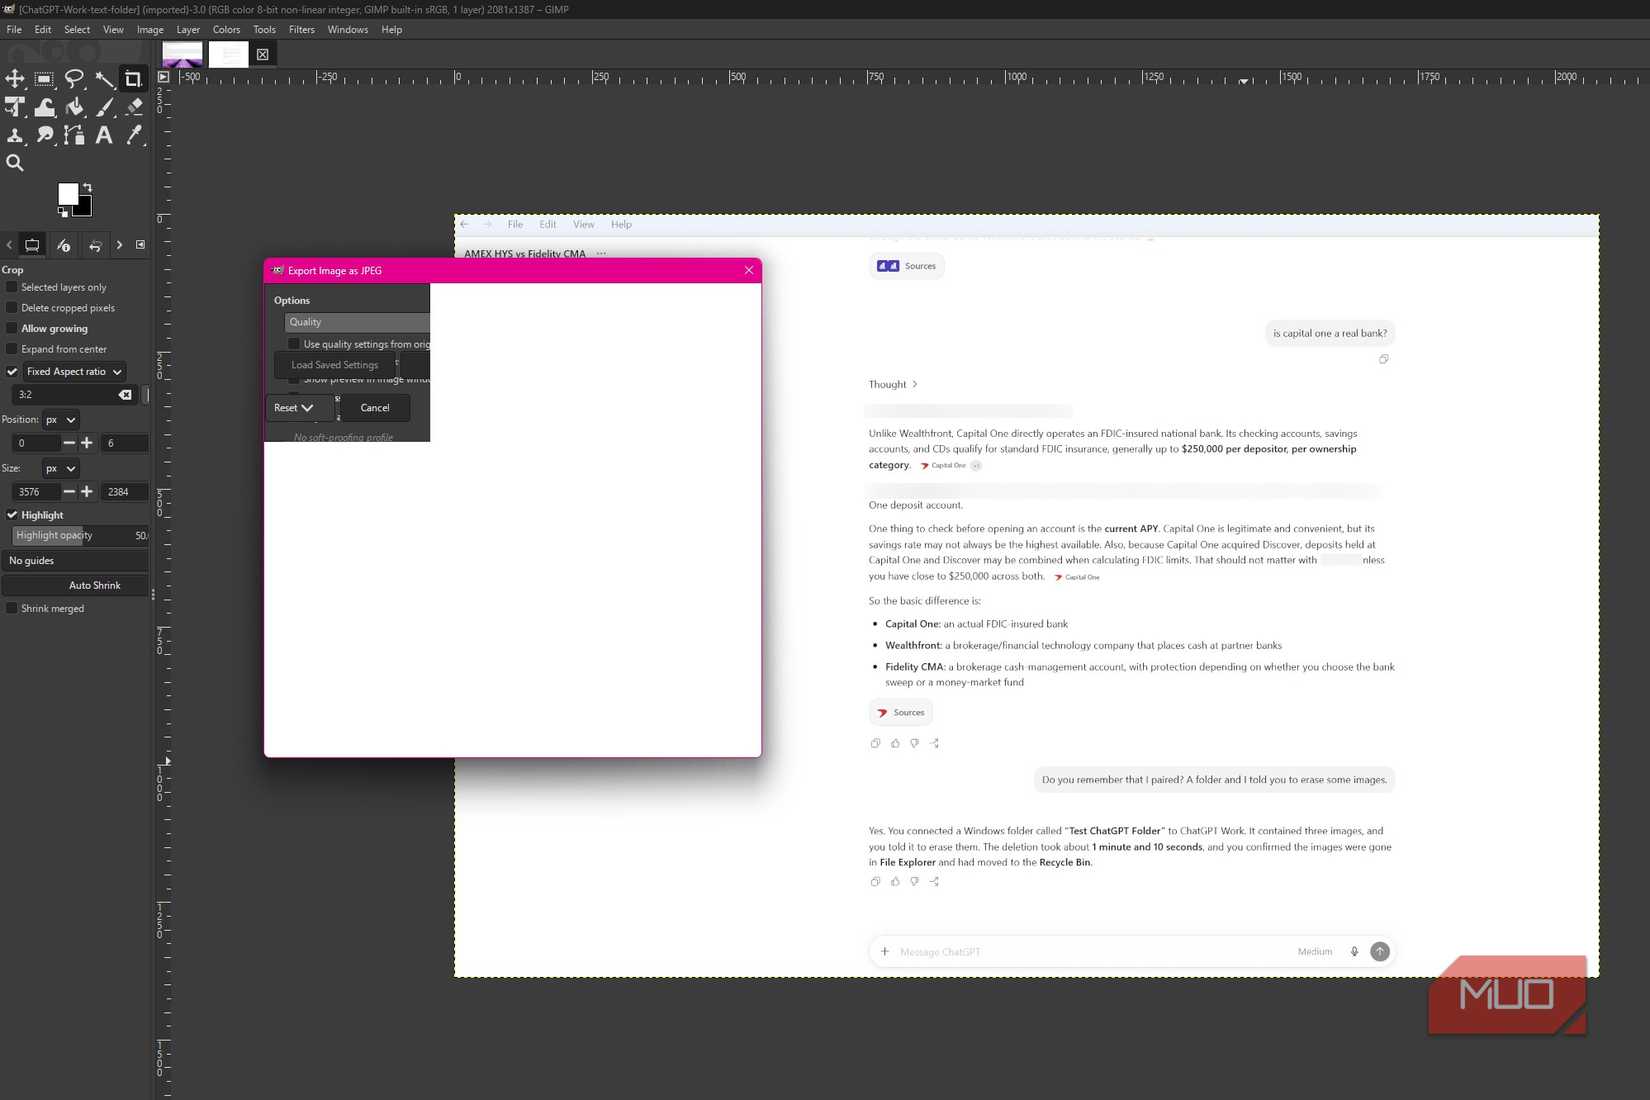Enable Delete cropped pixels checkbox
Screen dimensions: 1650x1100
pyautogui.click(x=12, y=308)
